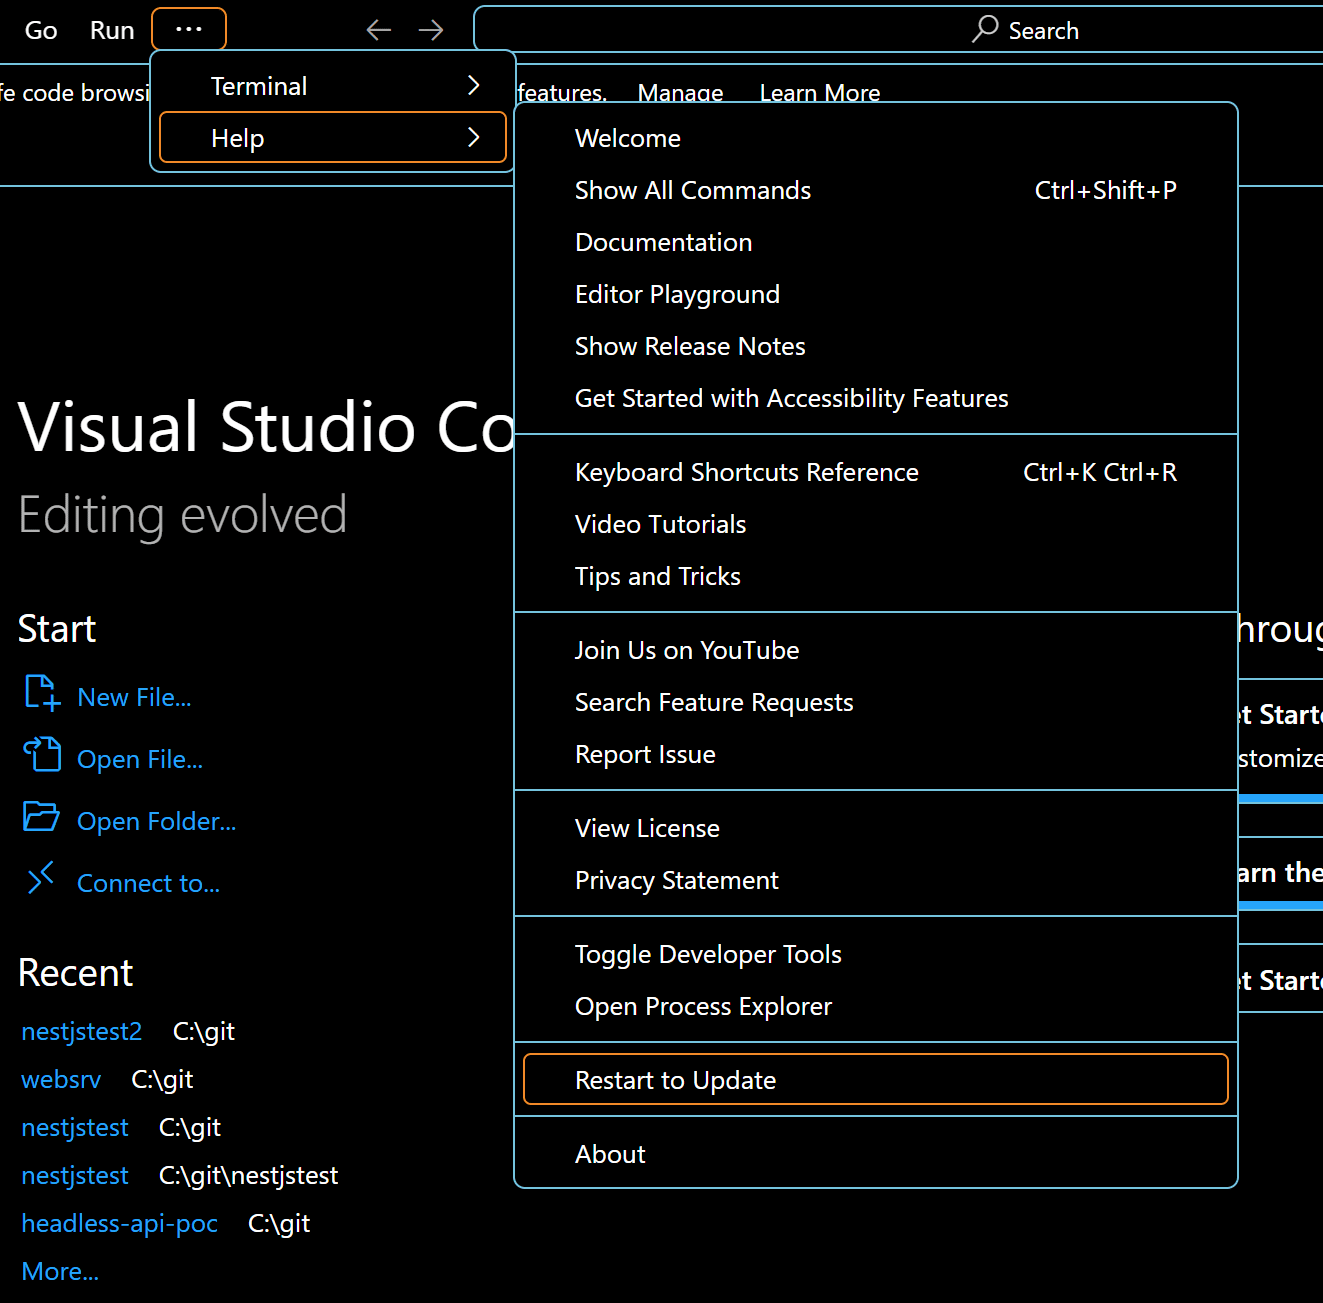Viewport: 1323px width, 1303px height.
Task: Click the More... link under Recent
Action: [60, 1271]
